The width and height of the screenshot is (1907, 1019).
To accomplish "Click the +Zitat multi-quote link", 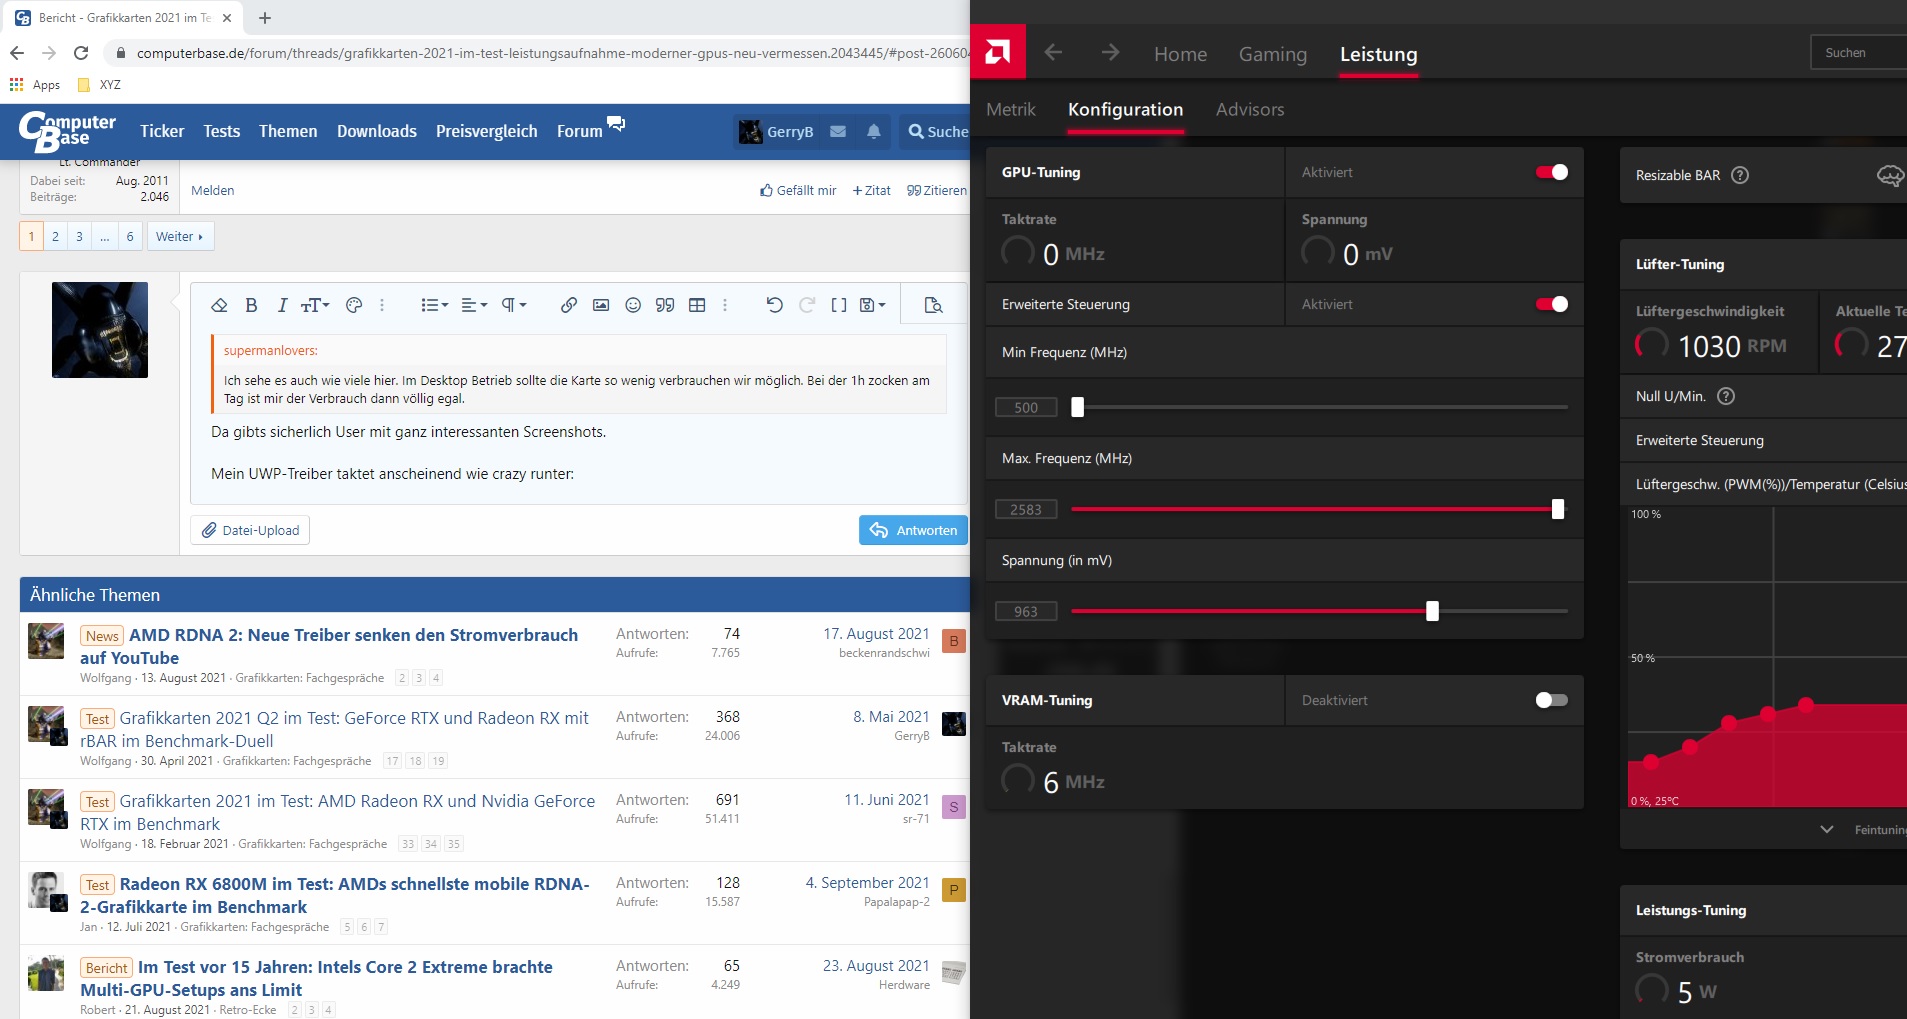I will point(871,190).
